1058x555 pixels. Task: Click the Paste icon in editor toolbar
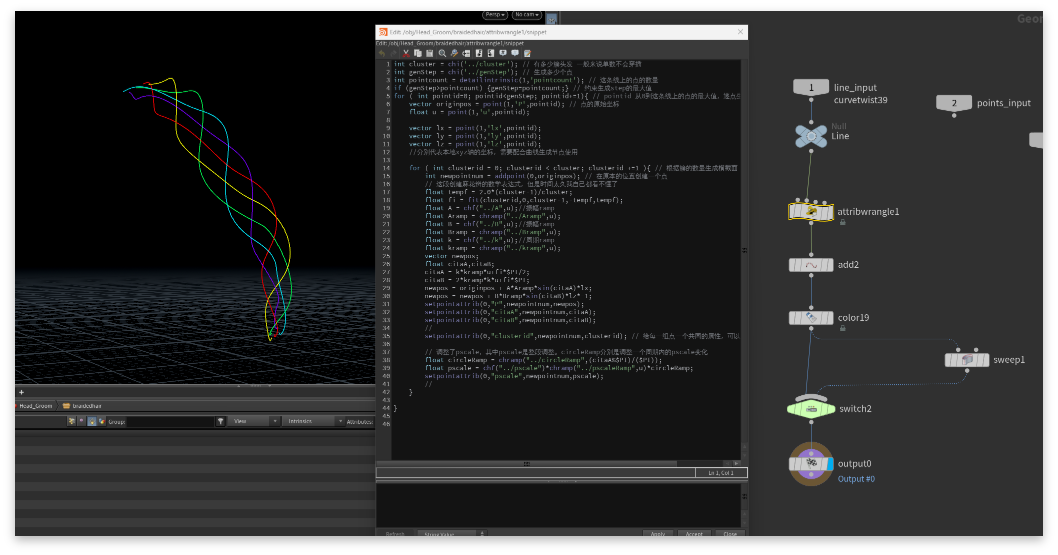click(x=430, y=53)
